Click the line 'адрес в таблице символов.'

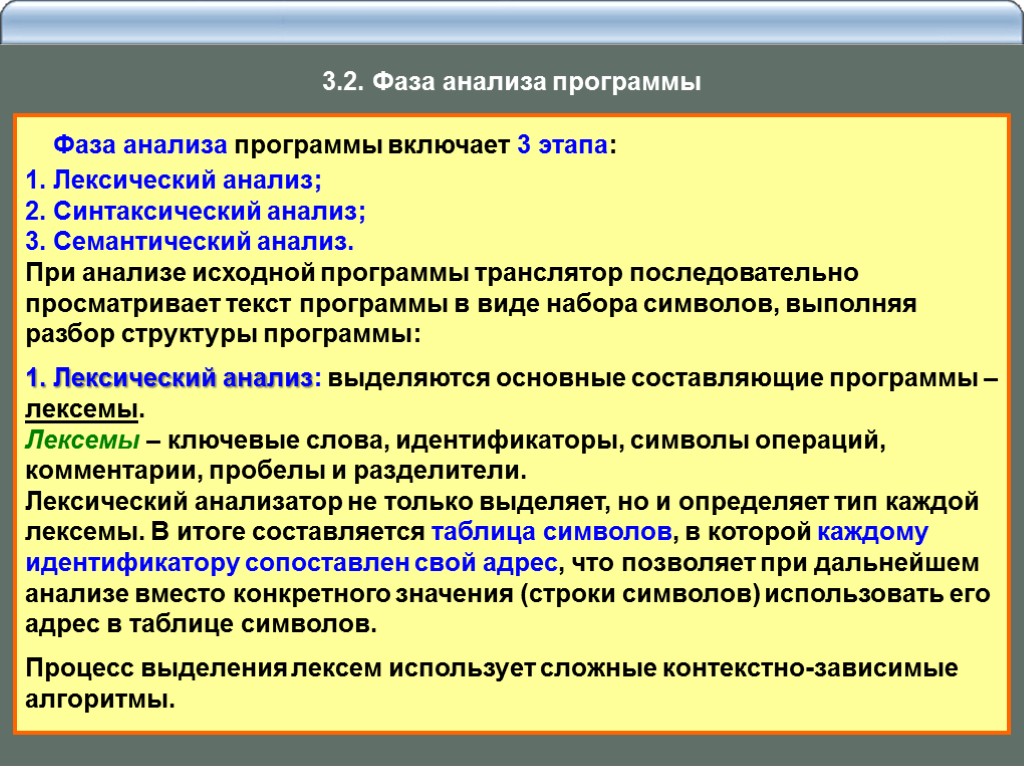pos(201,624)
